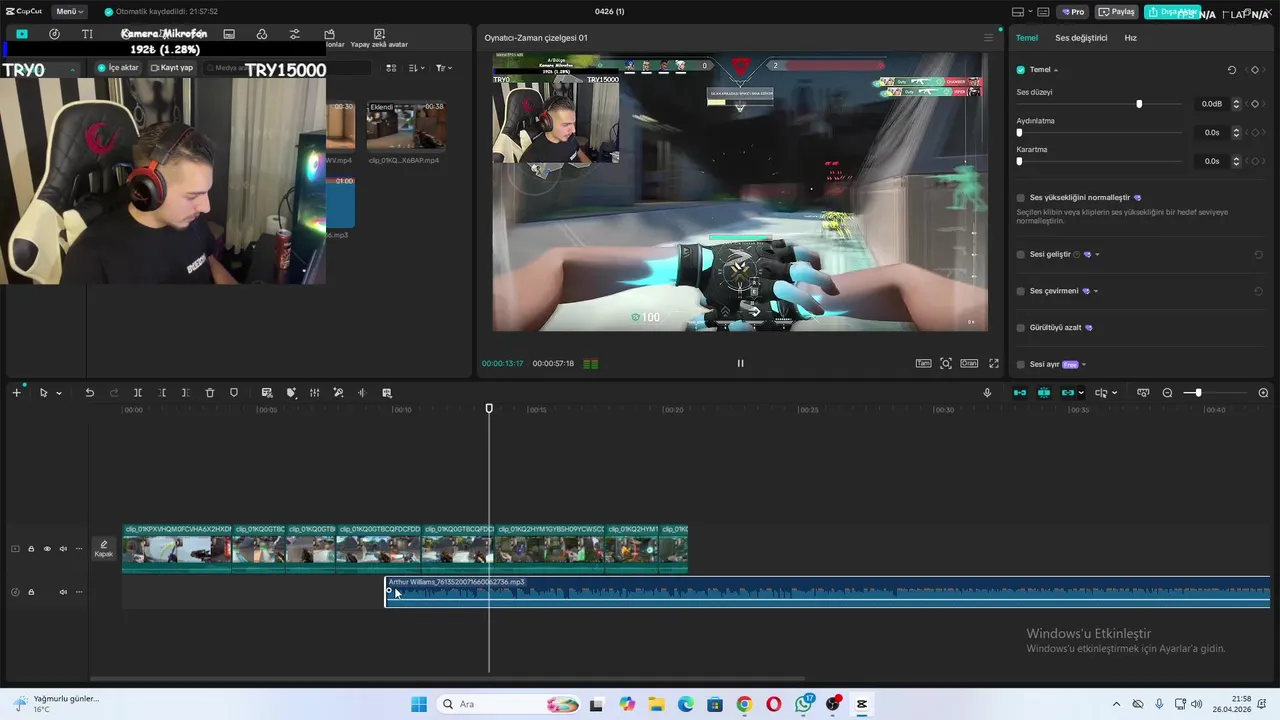The image size is (1280, 720).
Task: Enable Sesi geliştir checkbox
Action: [1021, 254]
